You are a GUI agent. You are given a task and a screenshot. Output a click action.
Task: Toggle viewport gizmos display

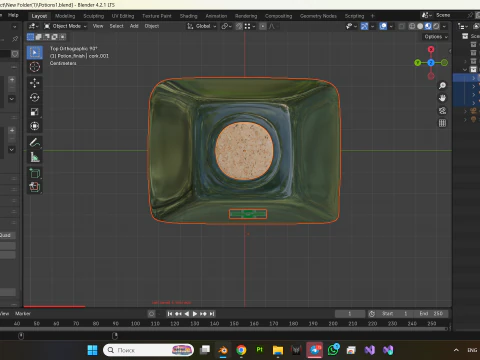pos(365,26)
